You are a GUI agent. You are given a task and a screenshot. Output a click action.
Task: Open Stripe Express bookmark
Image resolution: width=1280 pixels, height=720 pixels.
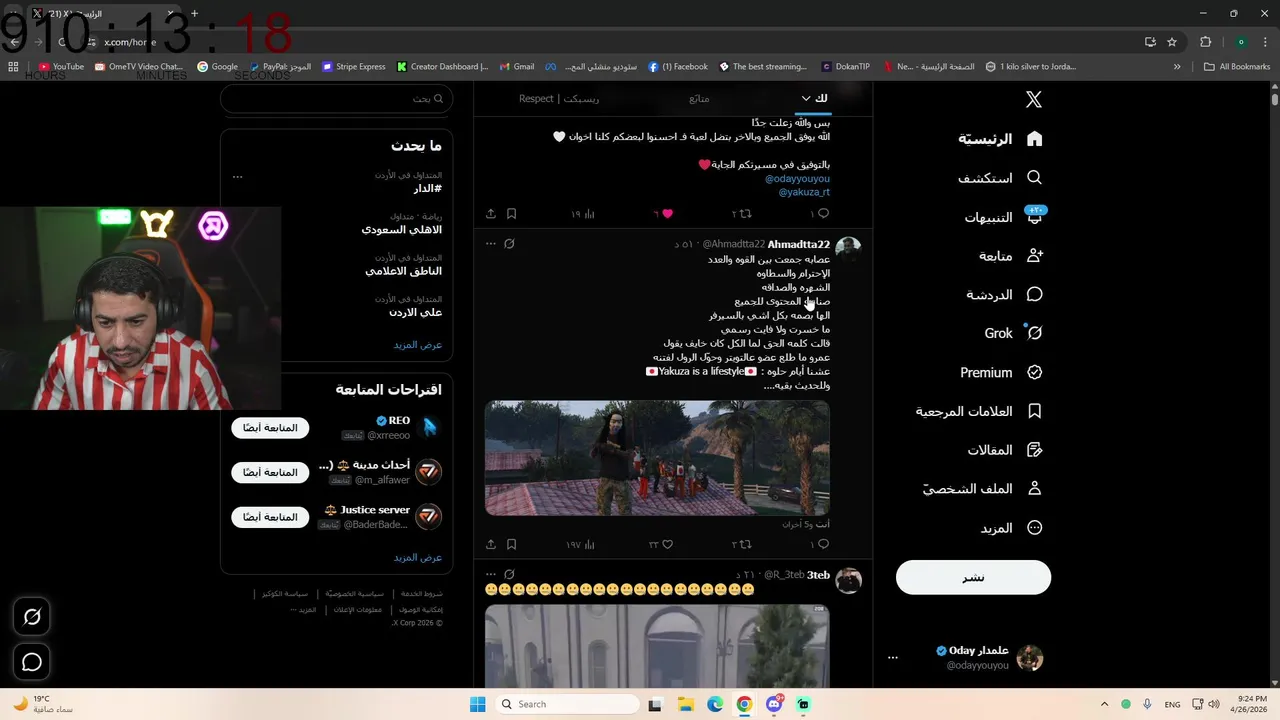pos(353,67)
